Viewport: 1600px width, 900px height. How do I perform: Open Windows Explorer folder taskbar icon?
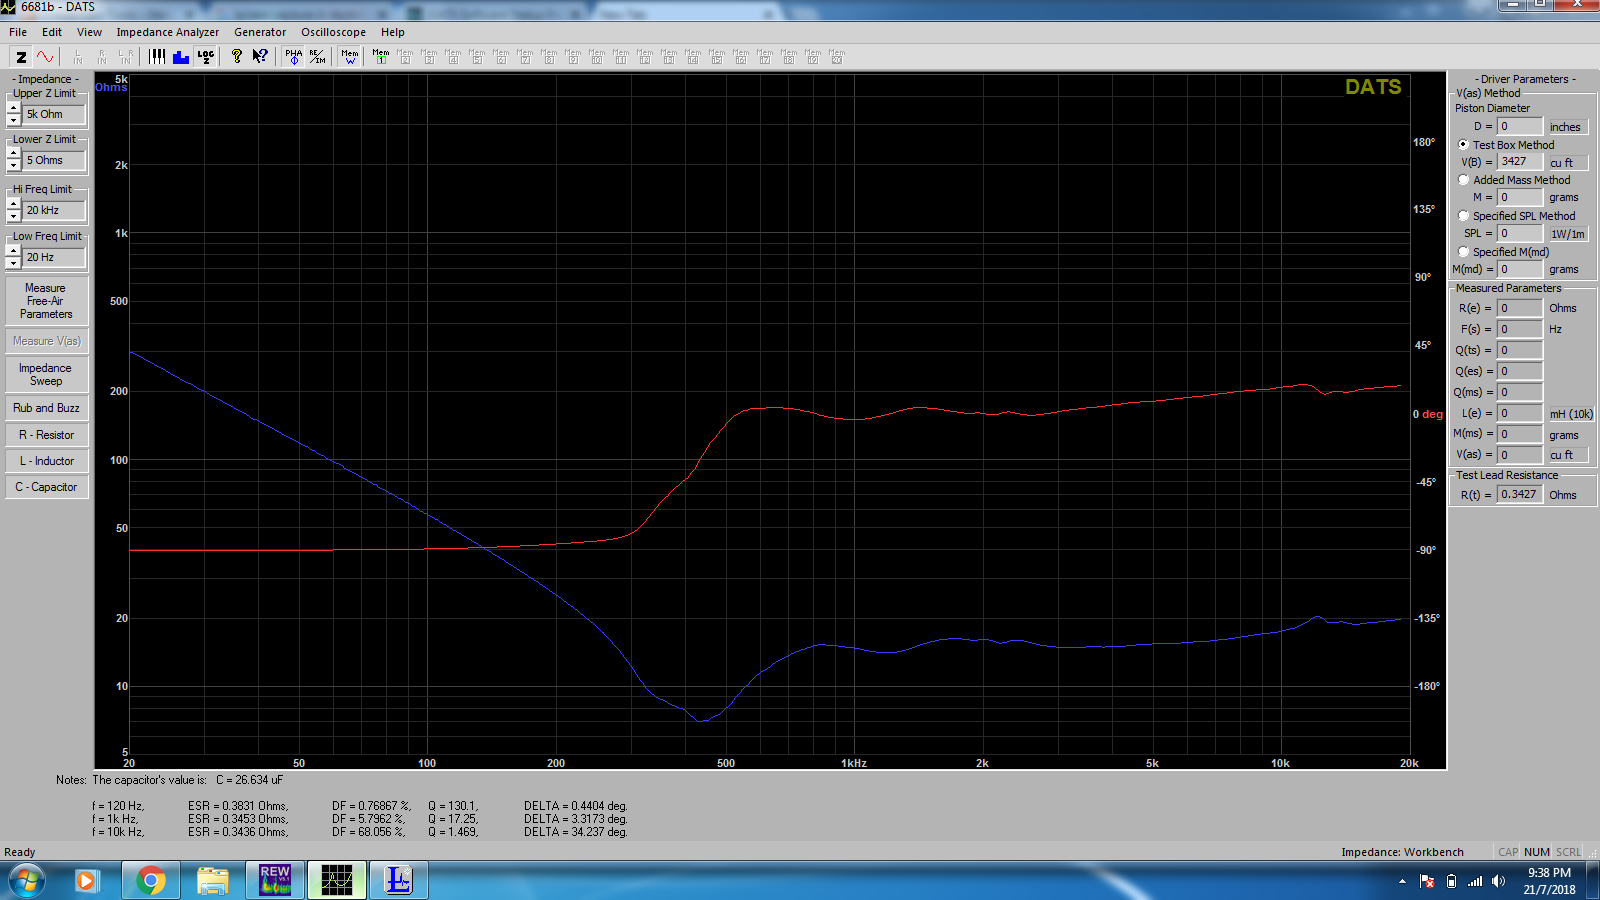click(x=213, y=881)
